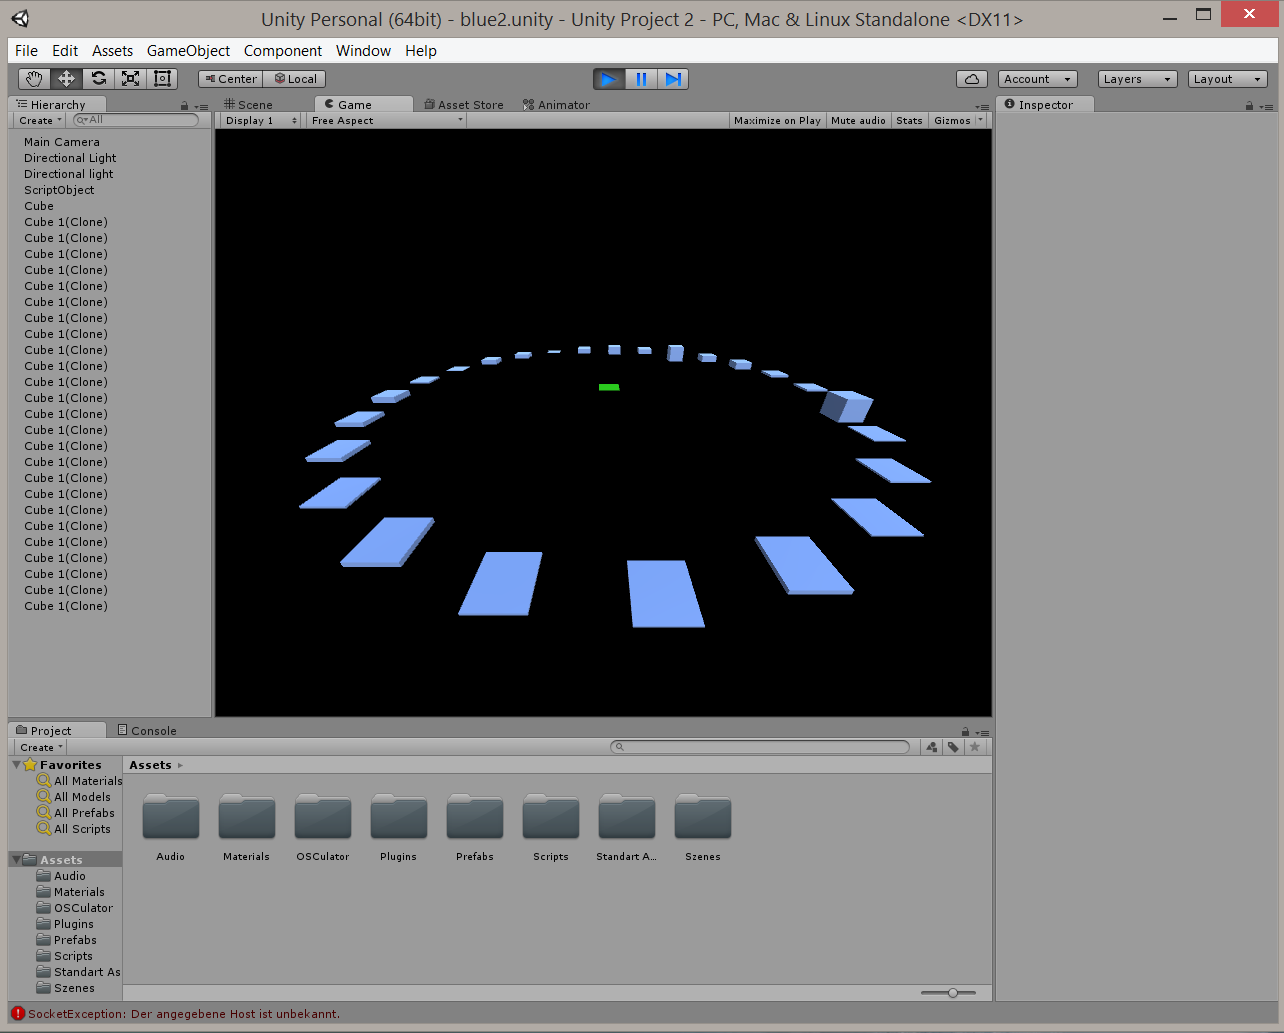Open the GameObject menu

[x=188, y=51]
